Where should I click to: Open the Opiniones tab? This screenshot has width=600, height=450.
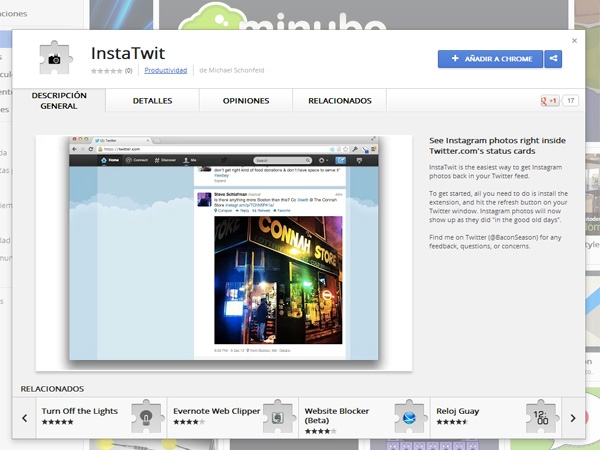click(246, 101)
